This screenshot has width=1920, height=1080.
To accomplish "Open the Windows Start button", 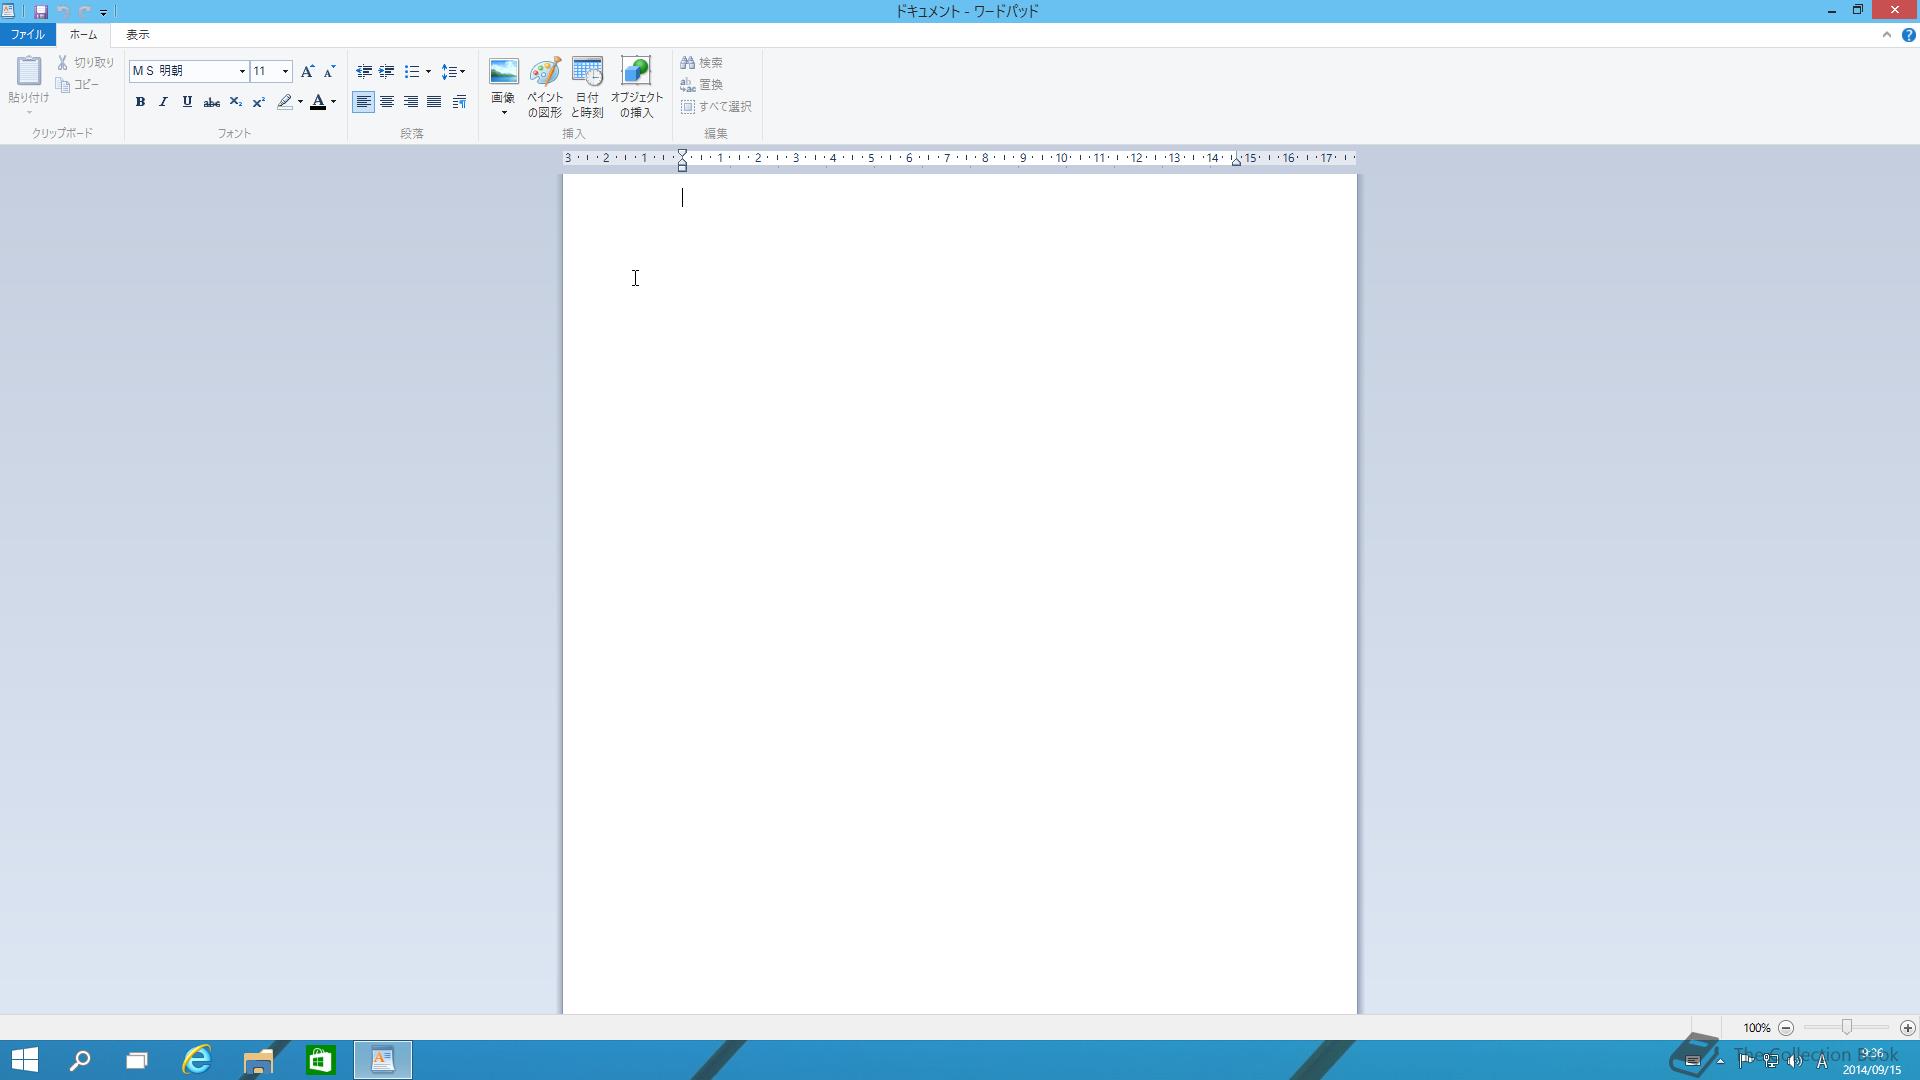I will click(25, 1060).
